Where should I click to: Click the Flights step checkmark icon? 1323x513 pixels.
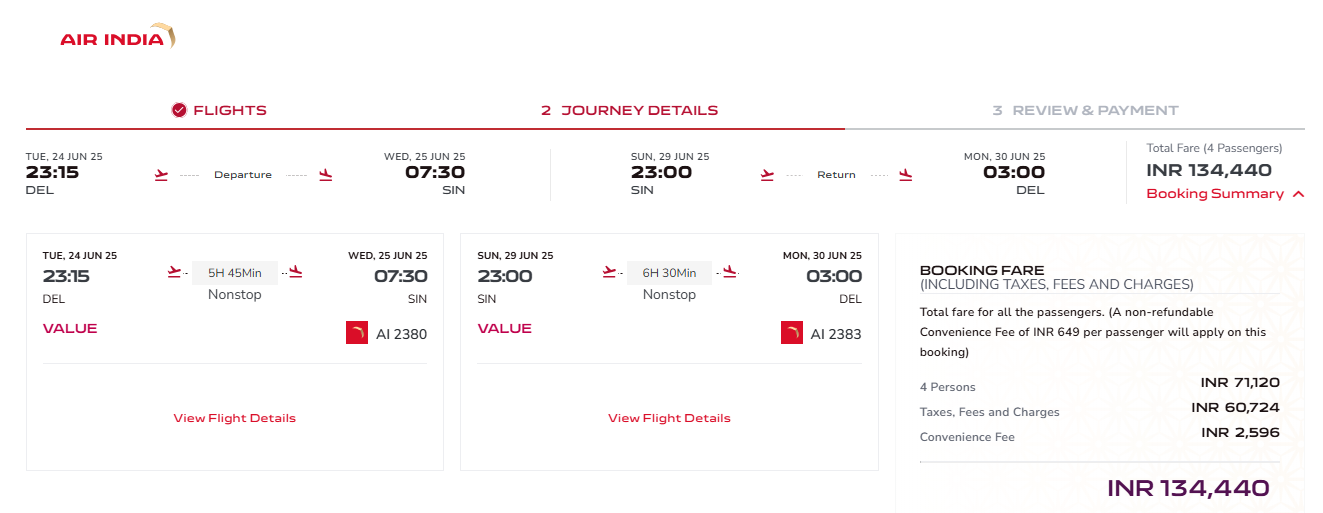179,110
